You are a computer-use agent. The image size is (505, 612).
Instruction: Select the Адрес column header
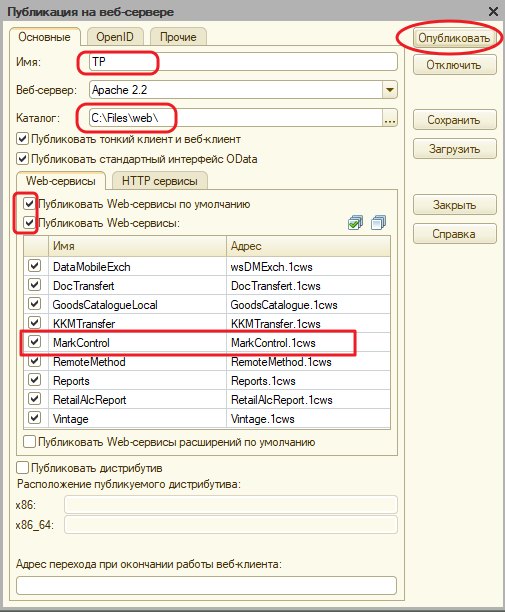point(308,246)
